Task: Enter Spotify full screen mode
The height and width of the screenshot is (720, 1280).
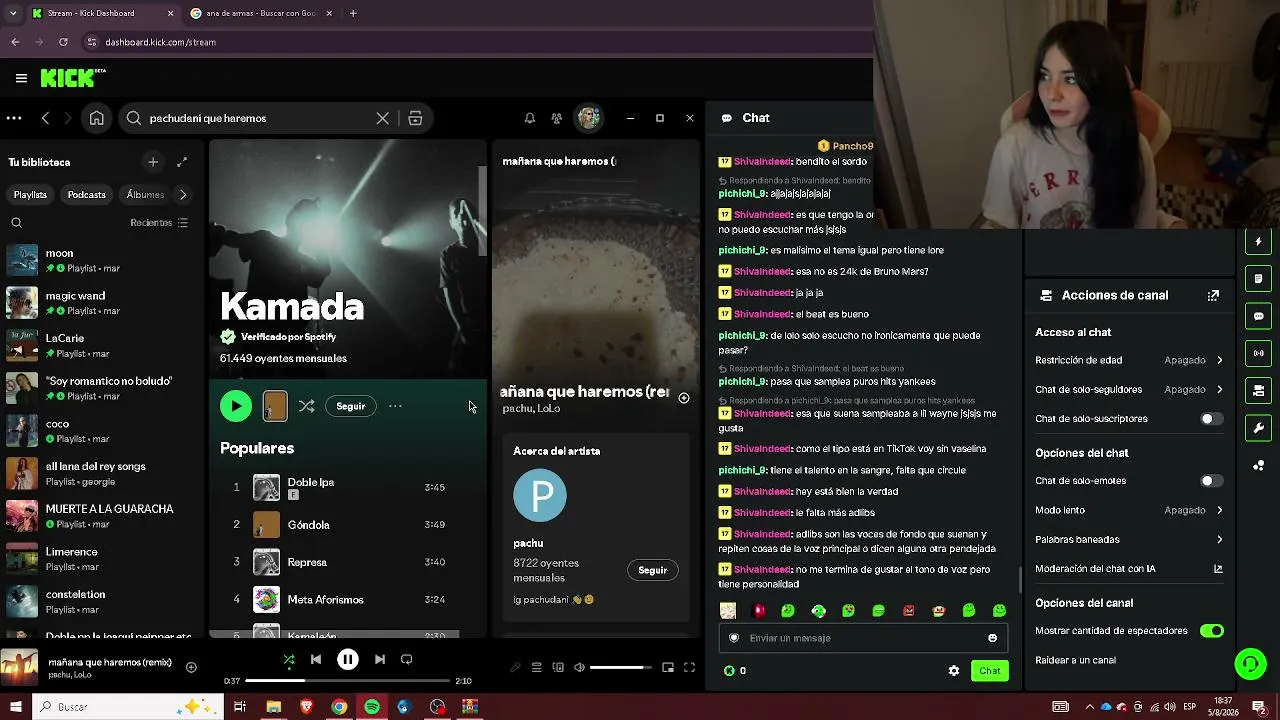Action: point(689,668)
